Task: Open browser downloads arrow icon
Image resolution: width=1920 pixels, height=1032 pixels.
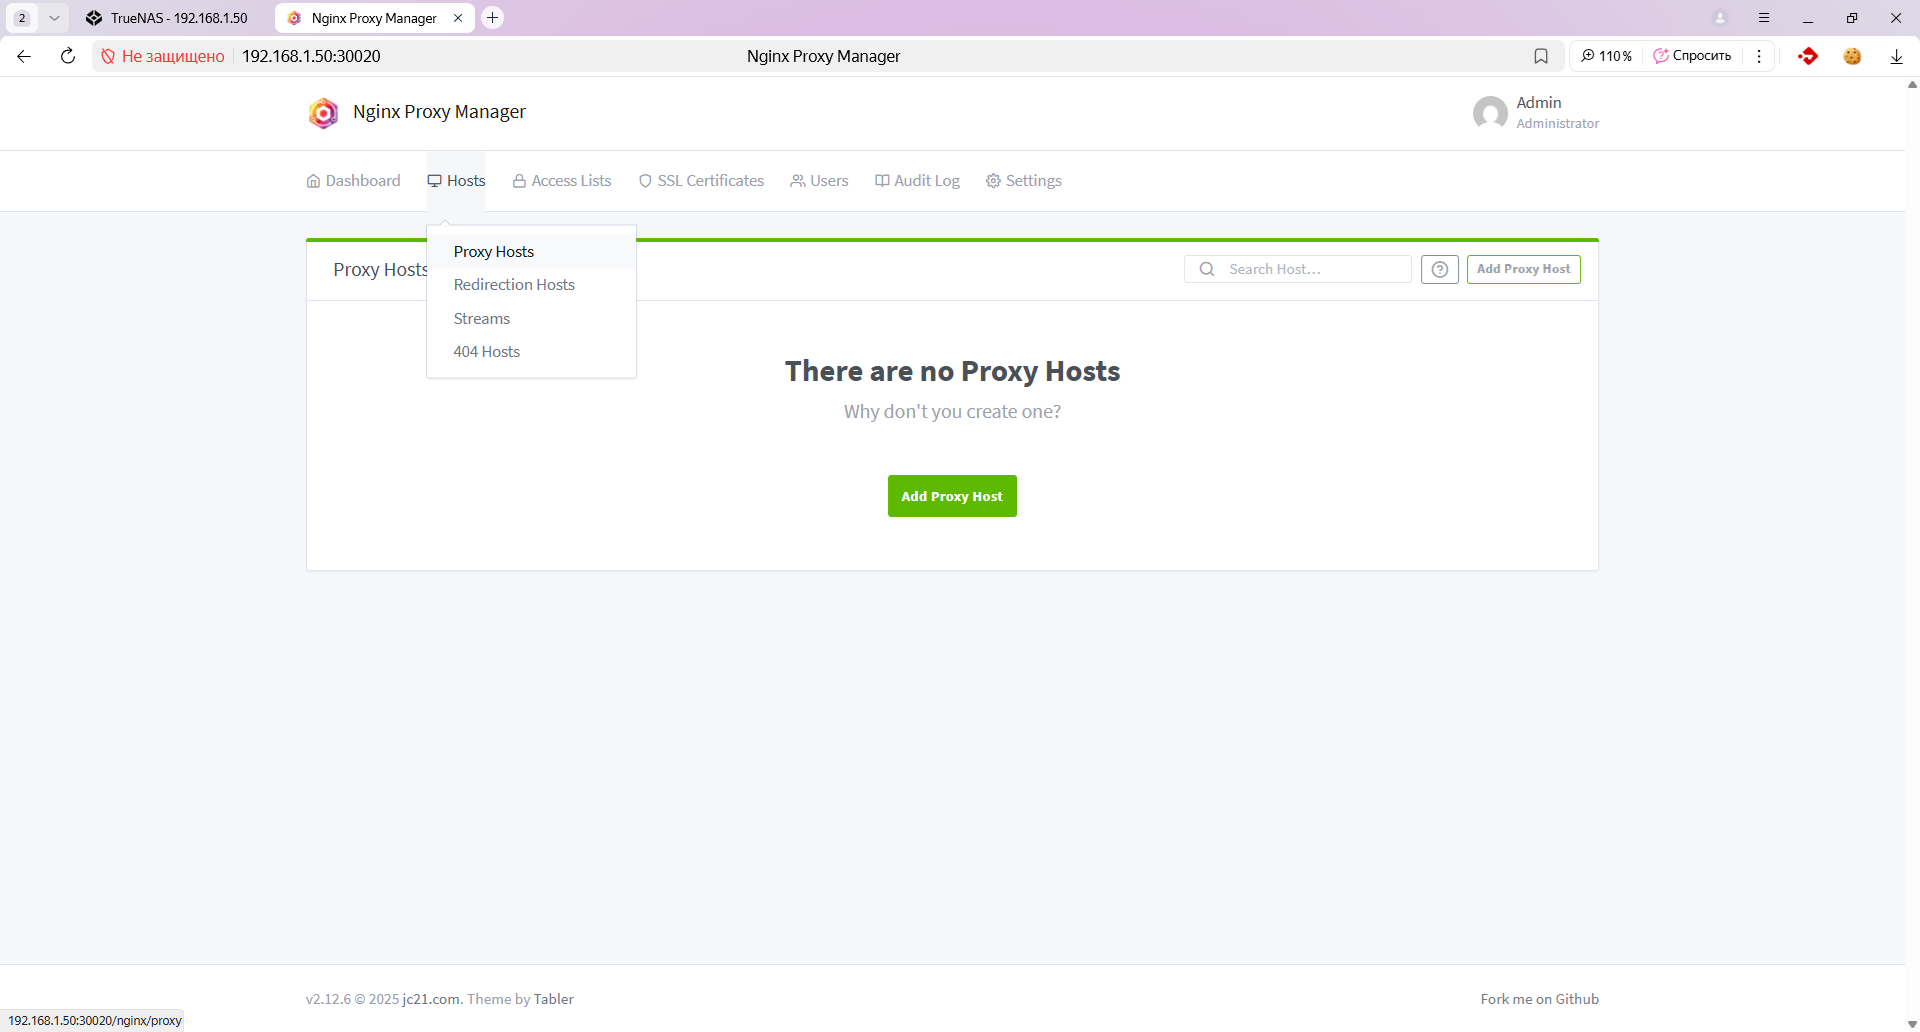Action: [1896, 56]
